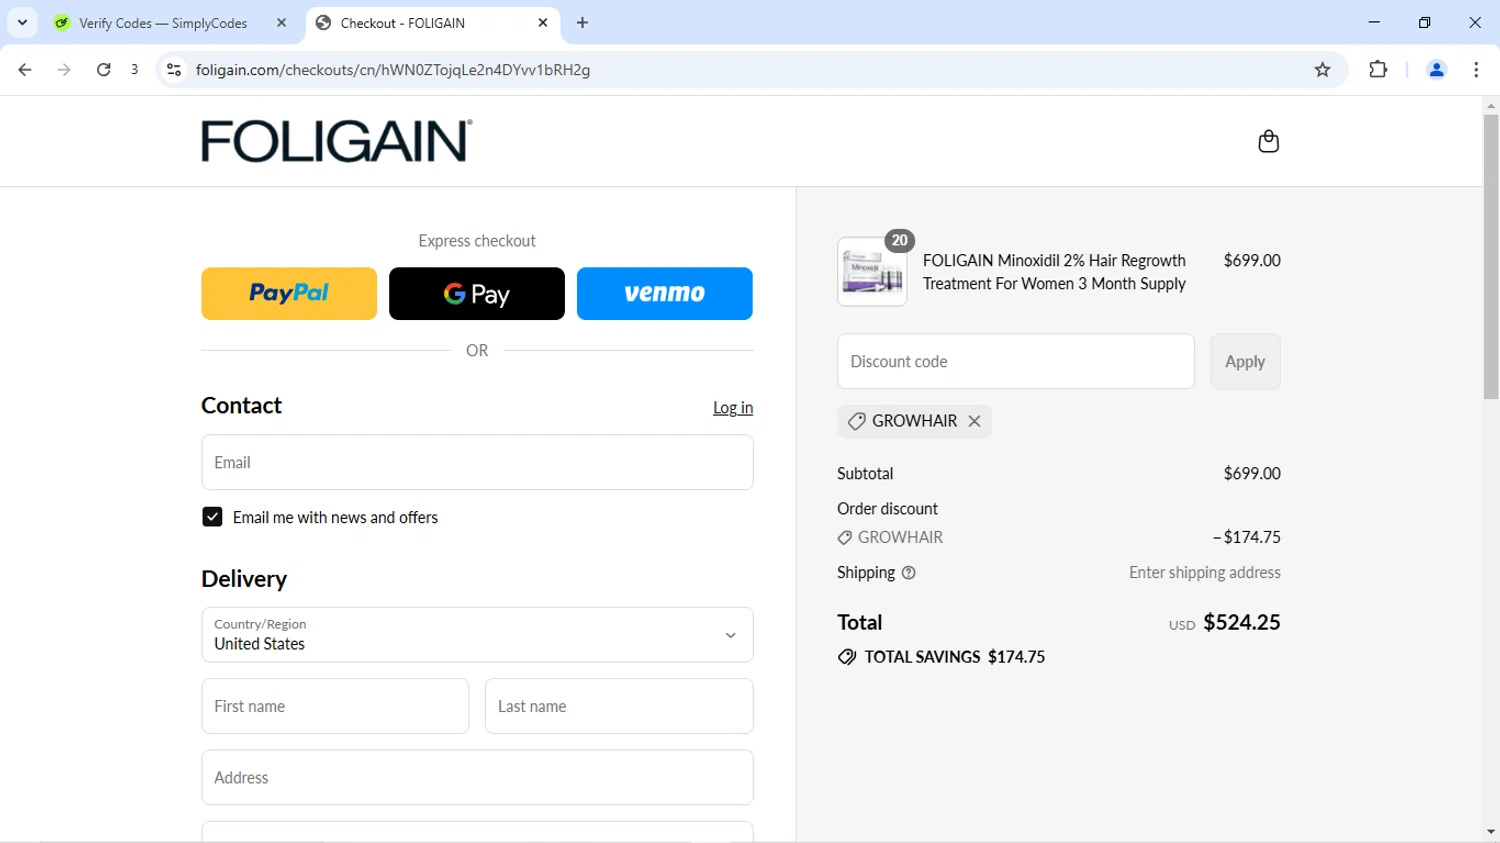This screenshot has width=1500, height=843.
Task: Click the Express checkout label
Action: coord(477,241)
